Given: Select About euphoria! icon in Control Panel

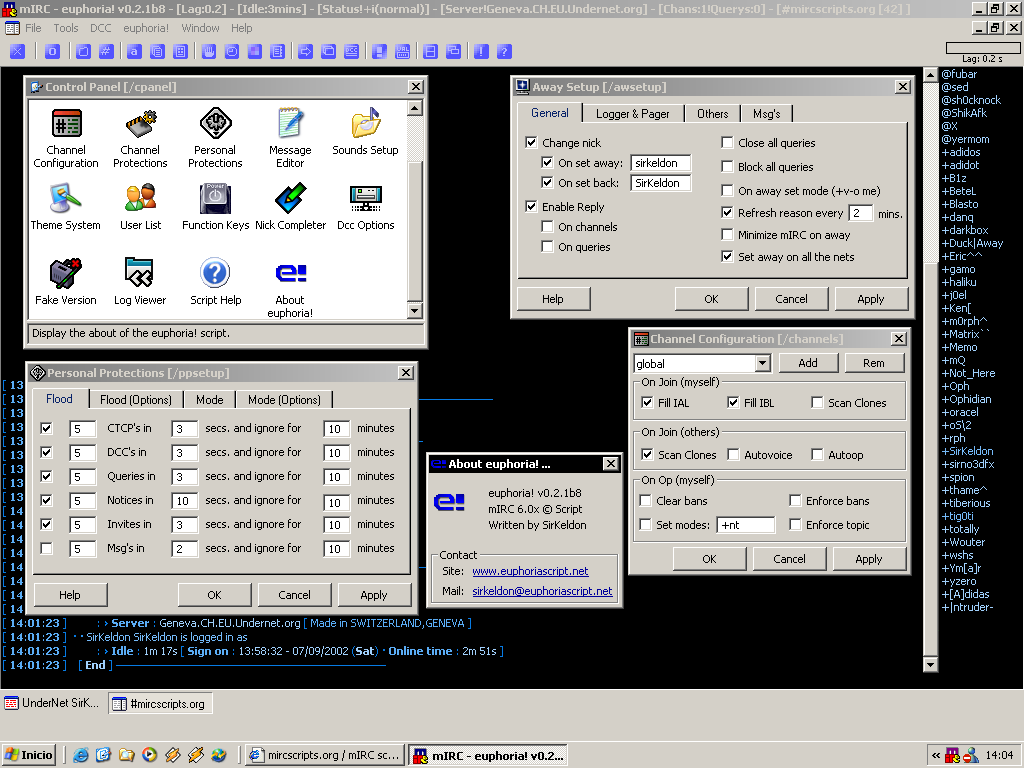Looking at the screenshot, I should click(x=290, y=288).
